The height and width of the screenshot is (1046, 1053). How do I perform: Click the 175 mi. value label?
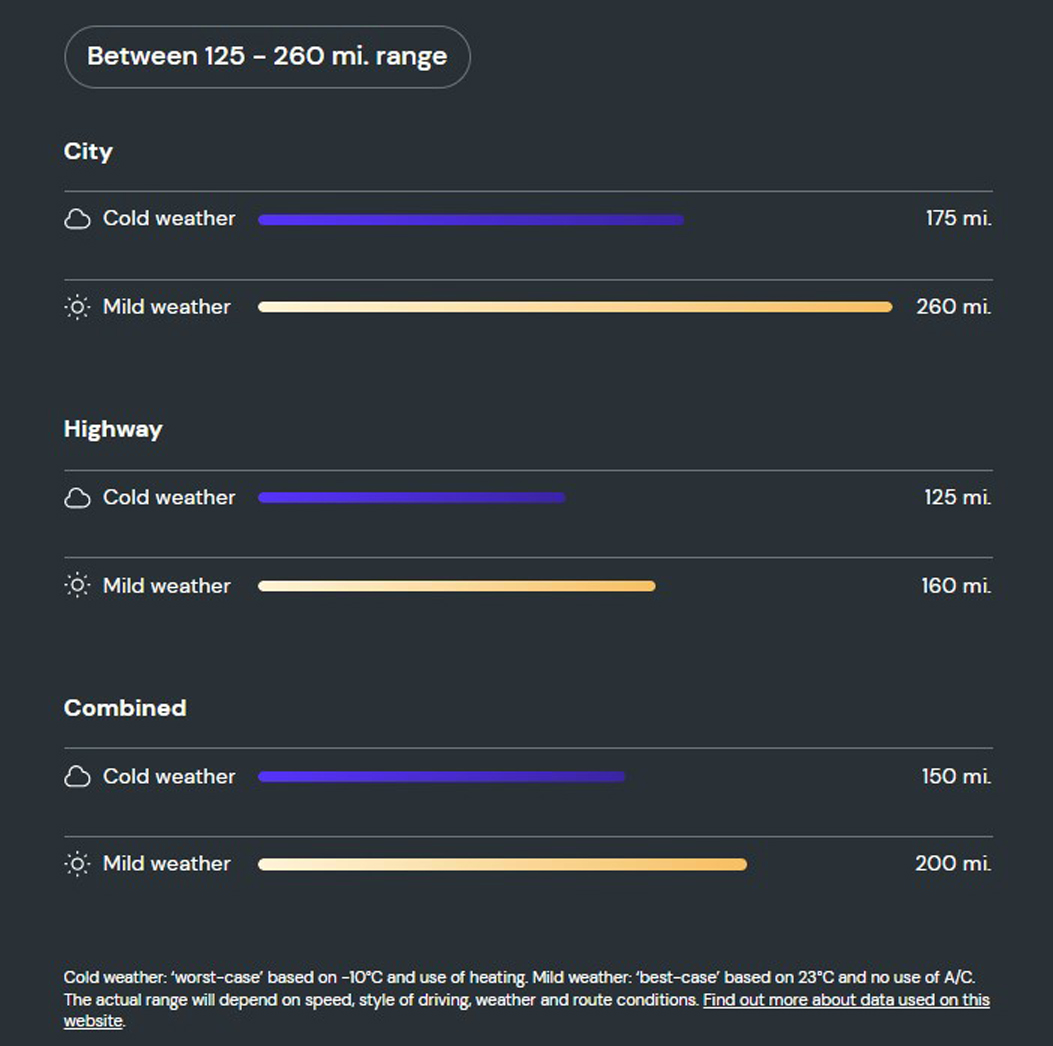(x=958, y=219)
